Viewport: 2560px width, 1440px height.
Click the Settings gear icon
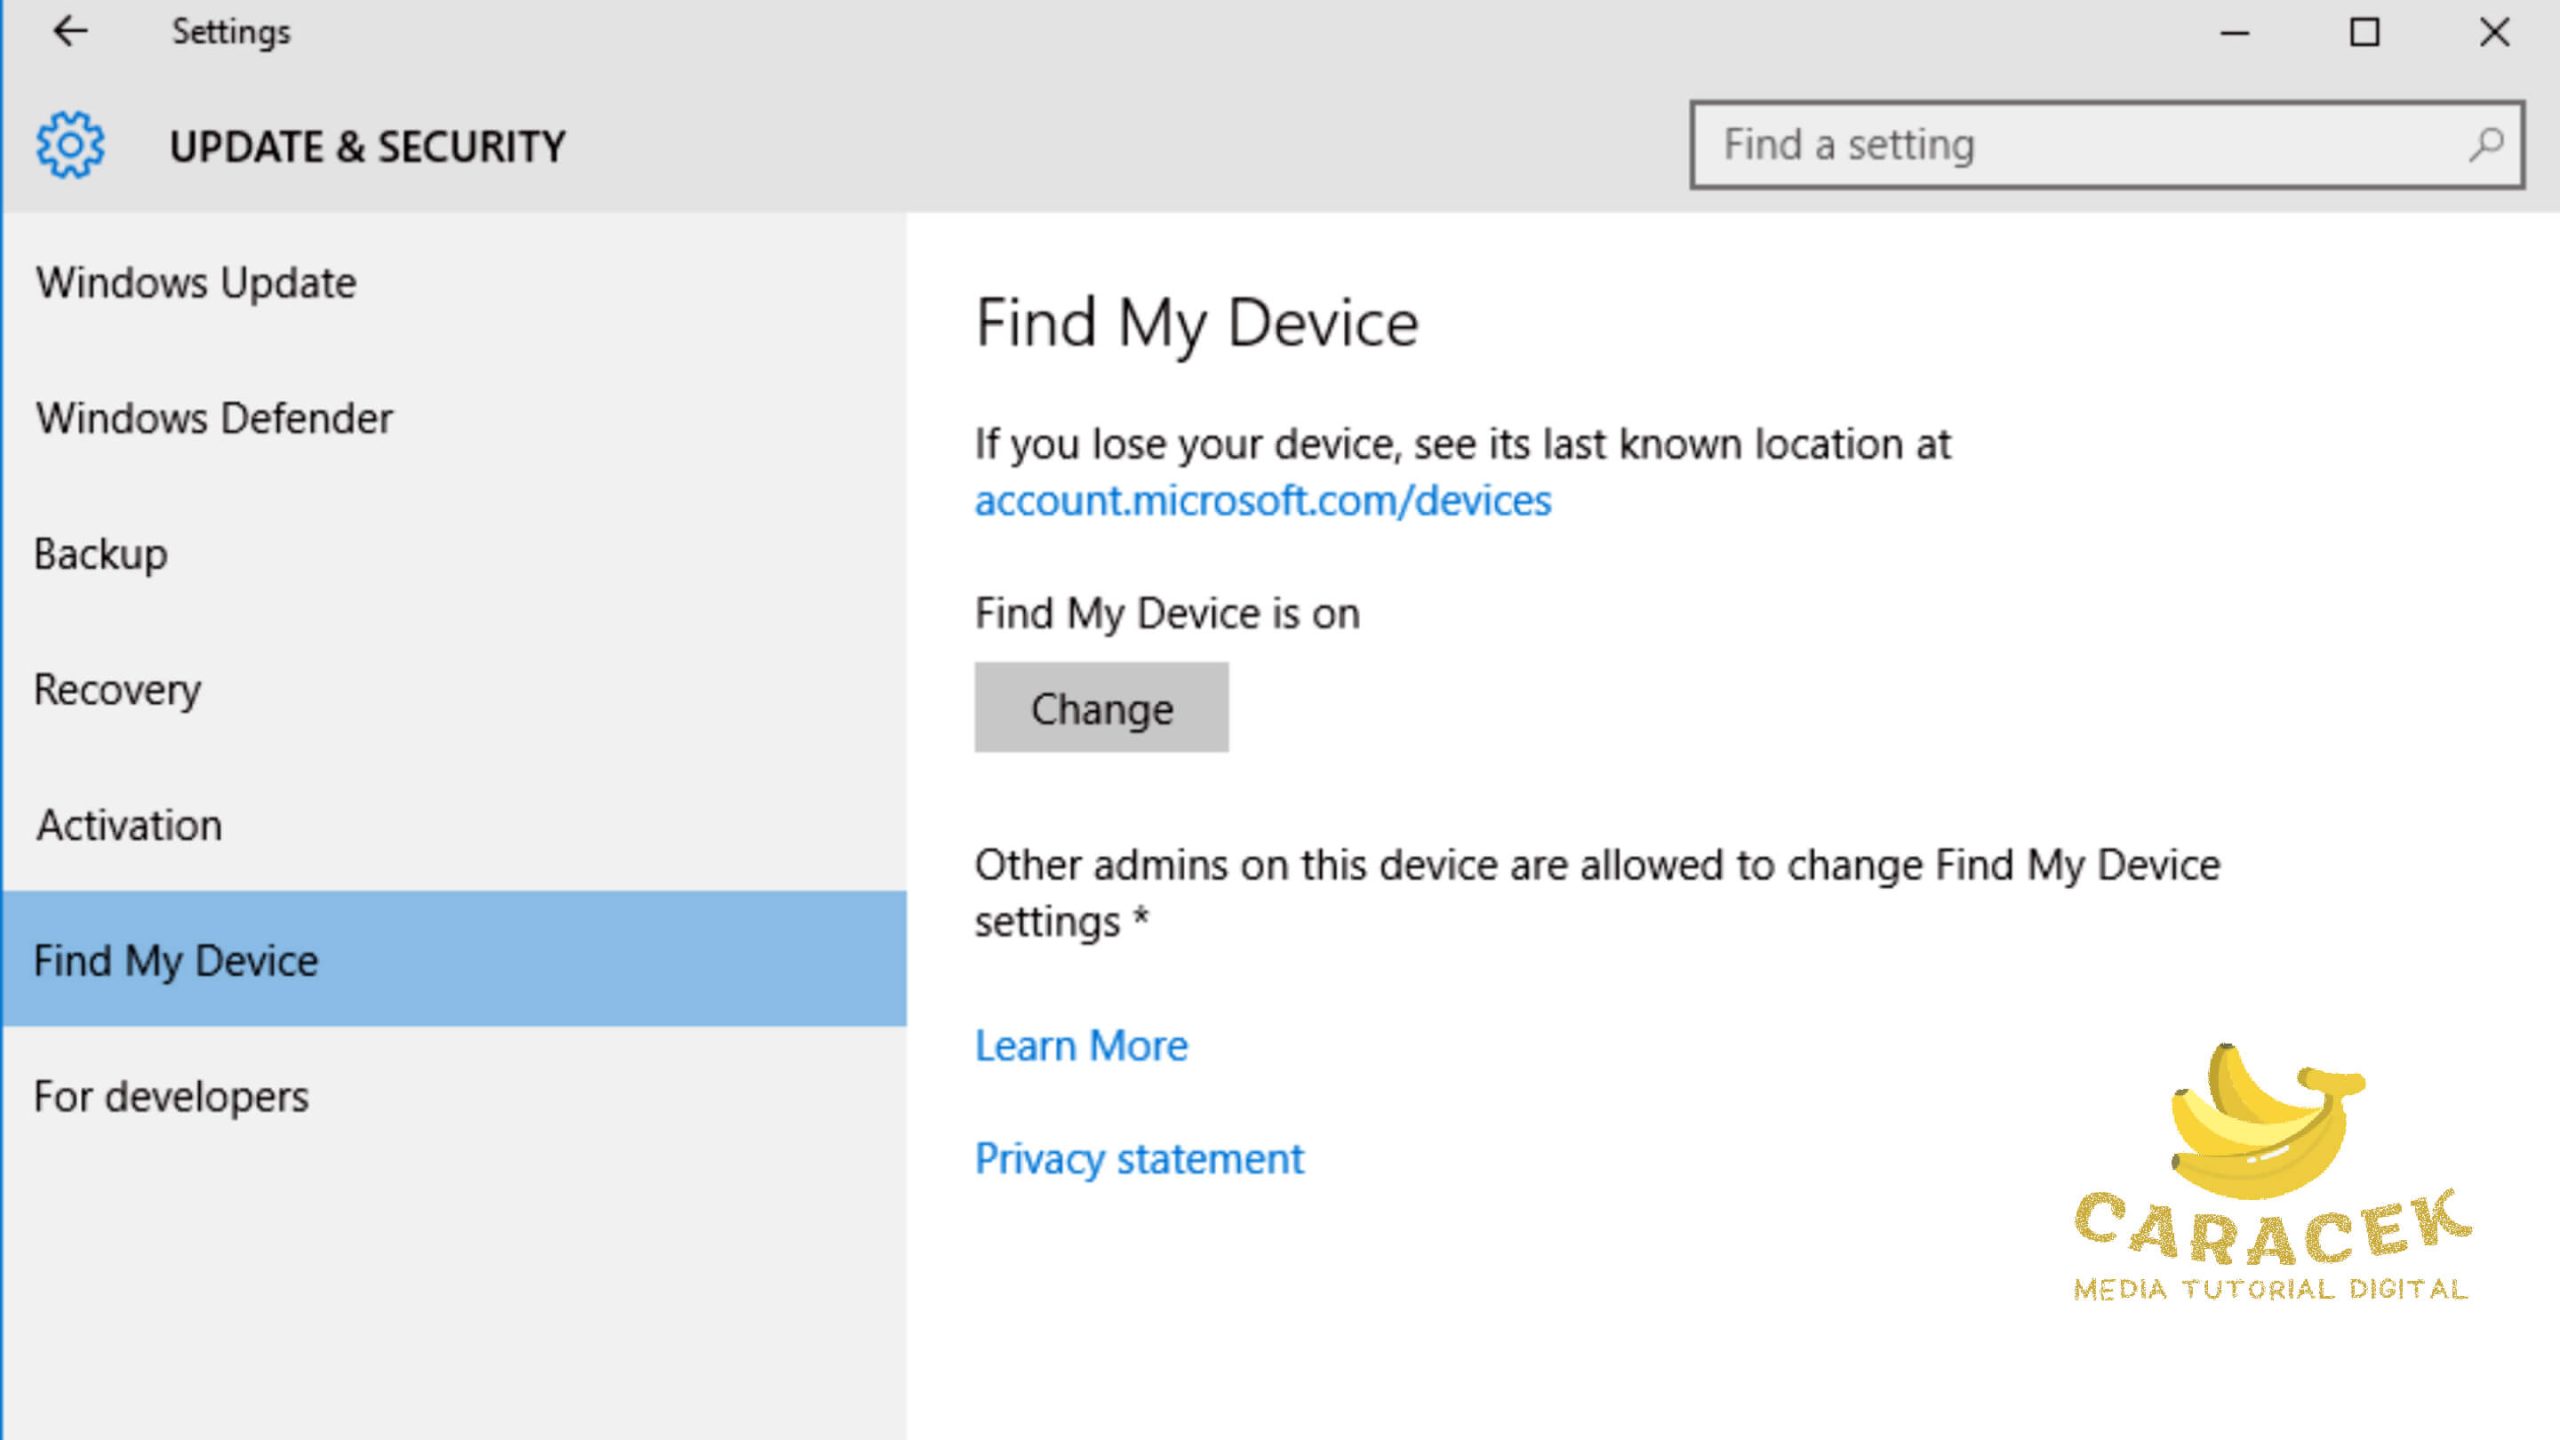(x=70, y=146)
